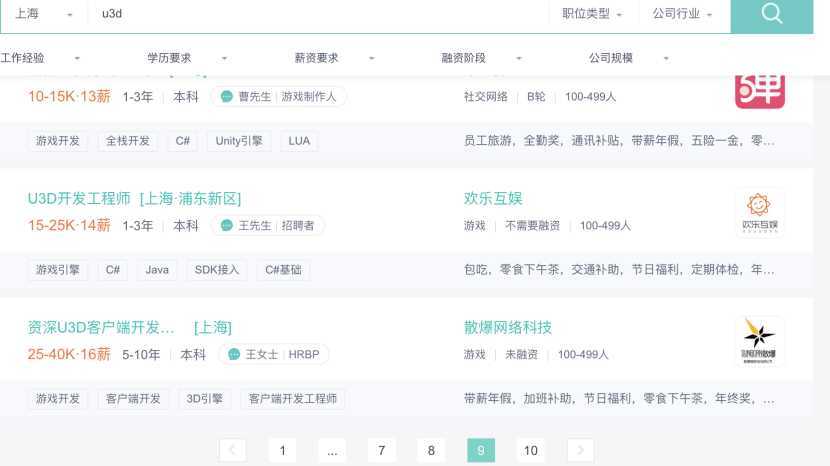This screenshot has width=830, height=466.
Task: Jump to results page 8
Action: [x=431, y=450]
